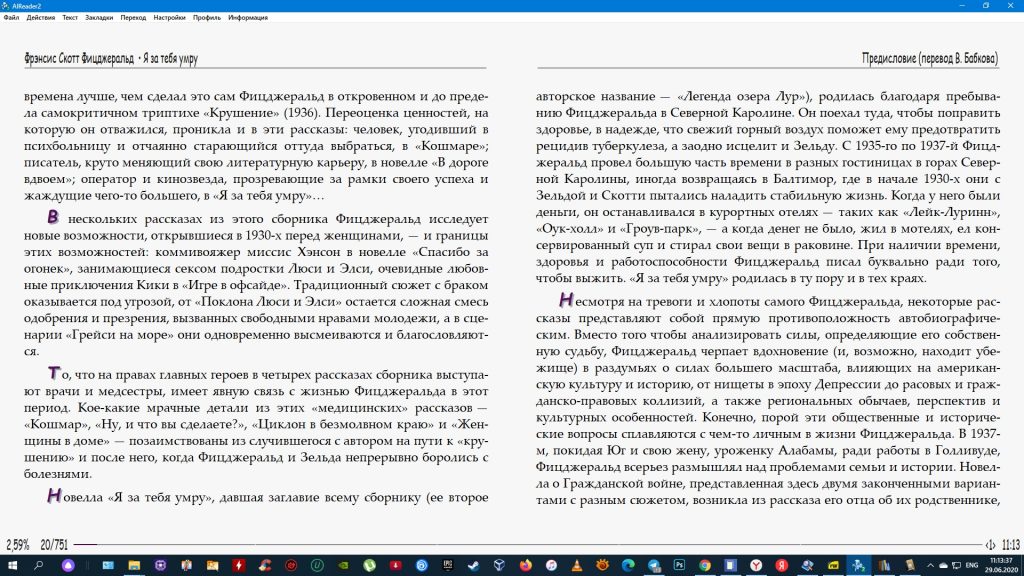Open the Профиль menu
1024x576 pixels.
(207, 17)
